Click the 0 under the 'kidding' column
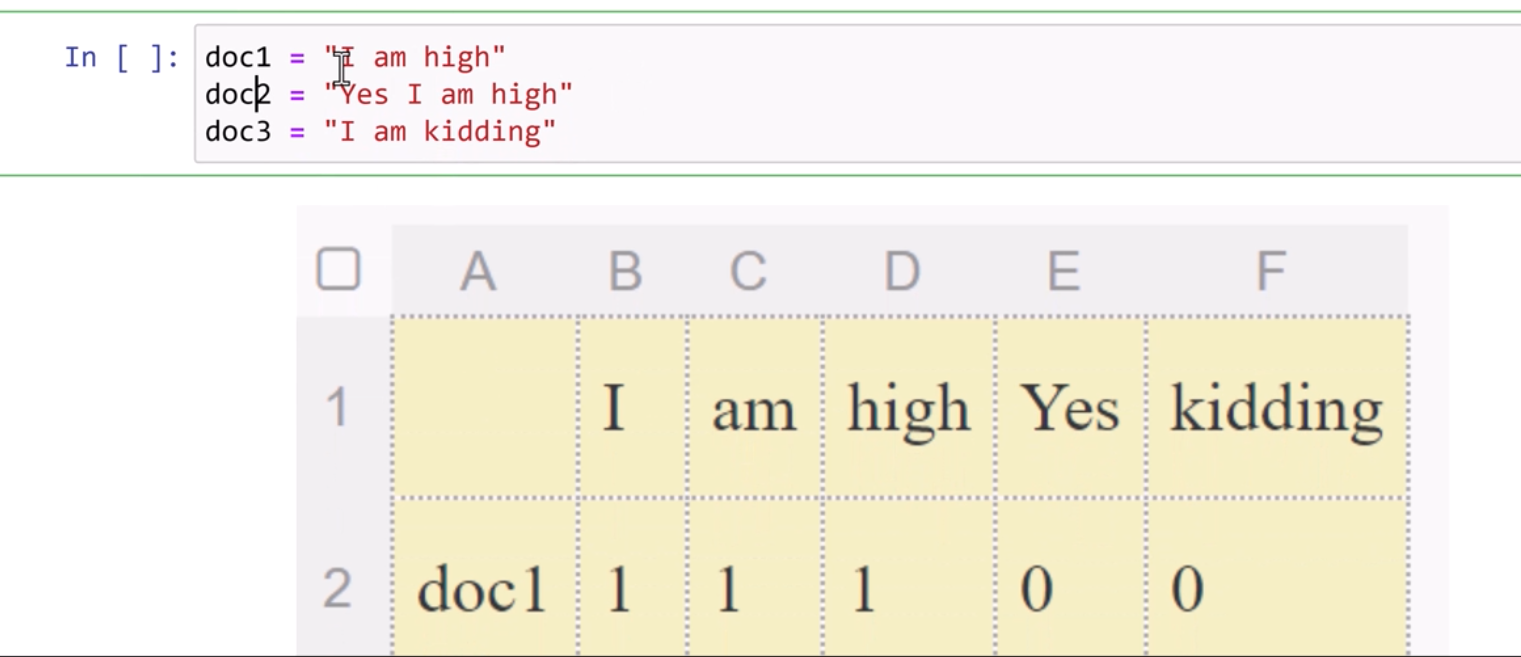This screenshot has width=1521, height=657. pyautogui.click(x=1187, y=589)
